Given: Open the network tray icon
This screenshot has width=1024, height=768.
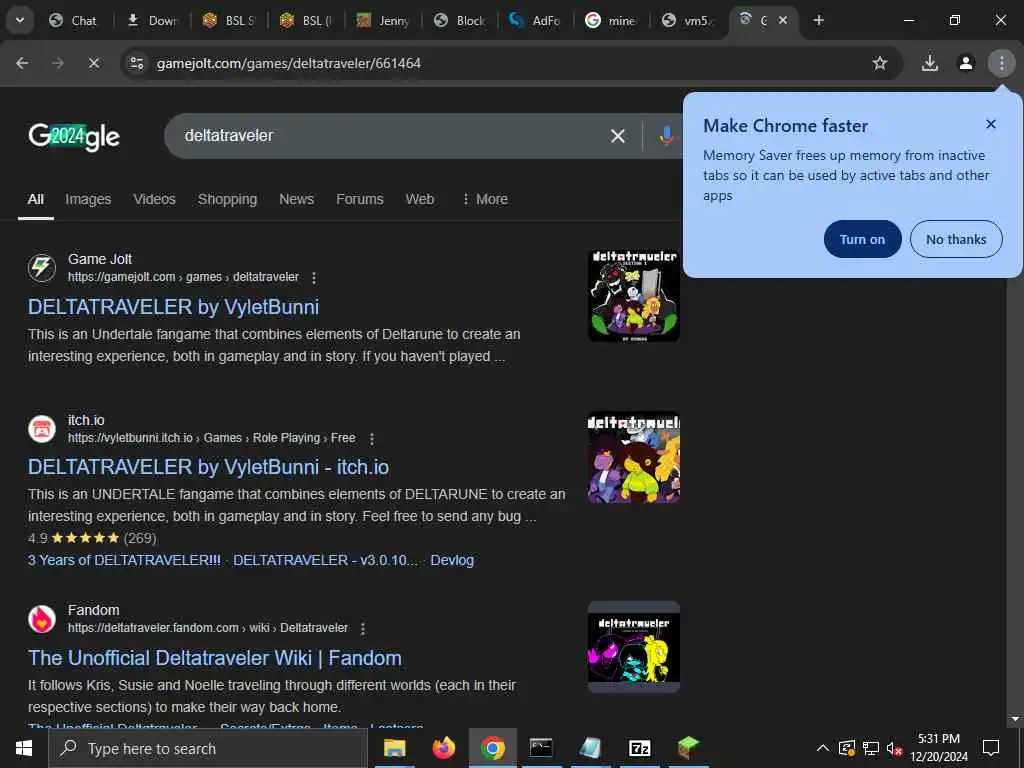Looking at the screenshot, I should 871,748.
